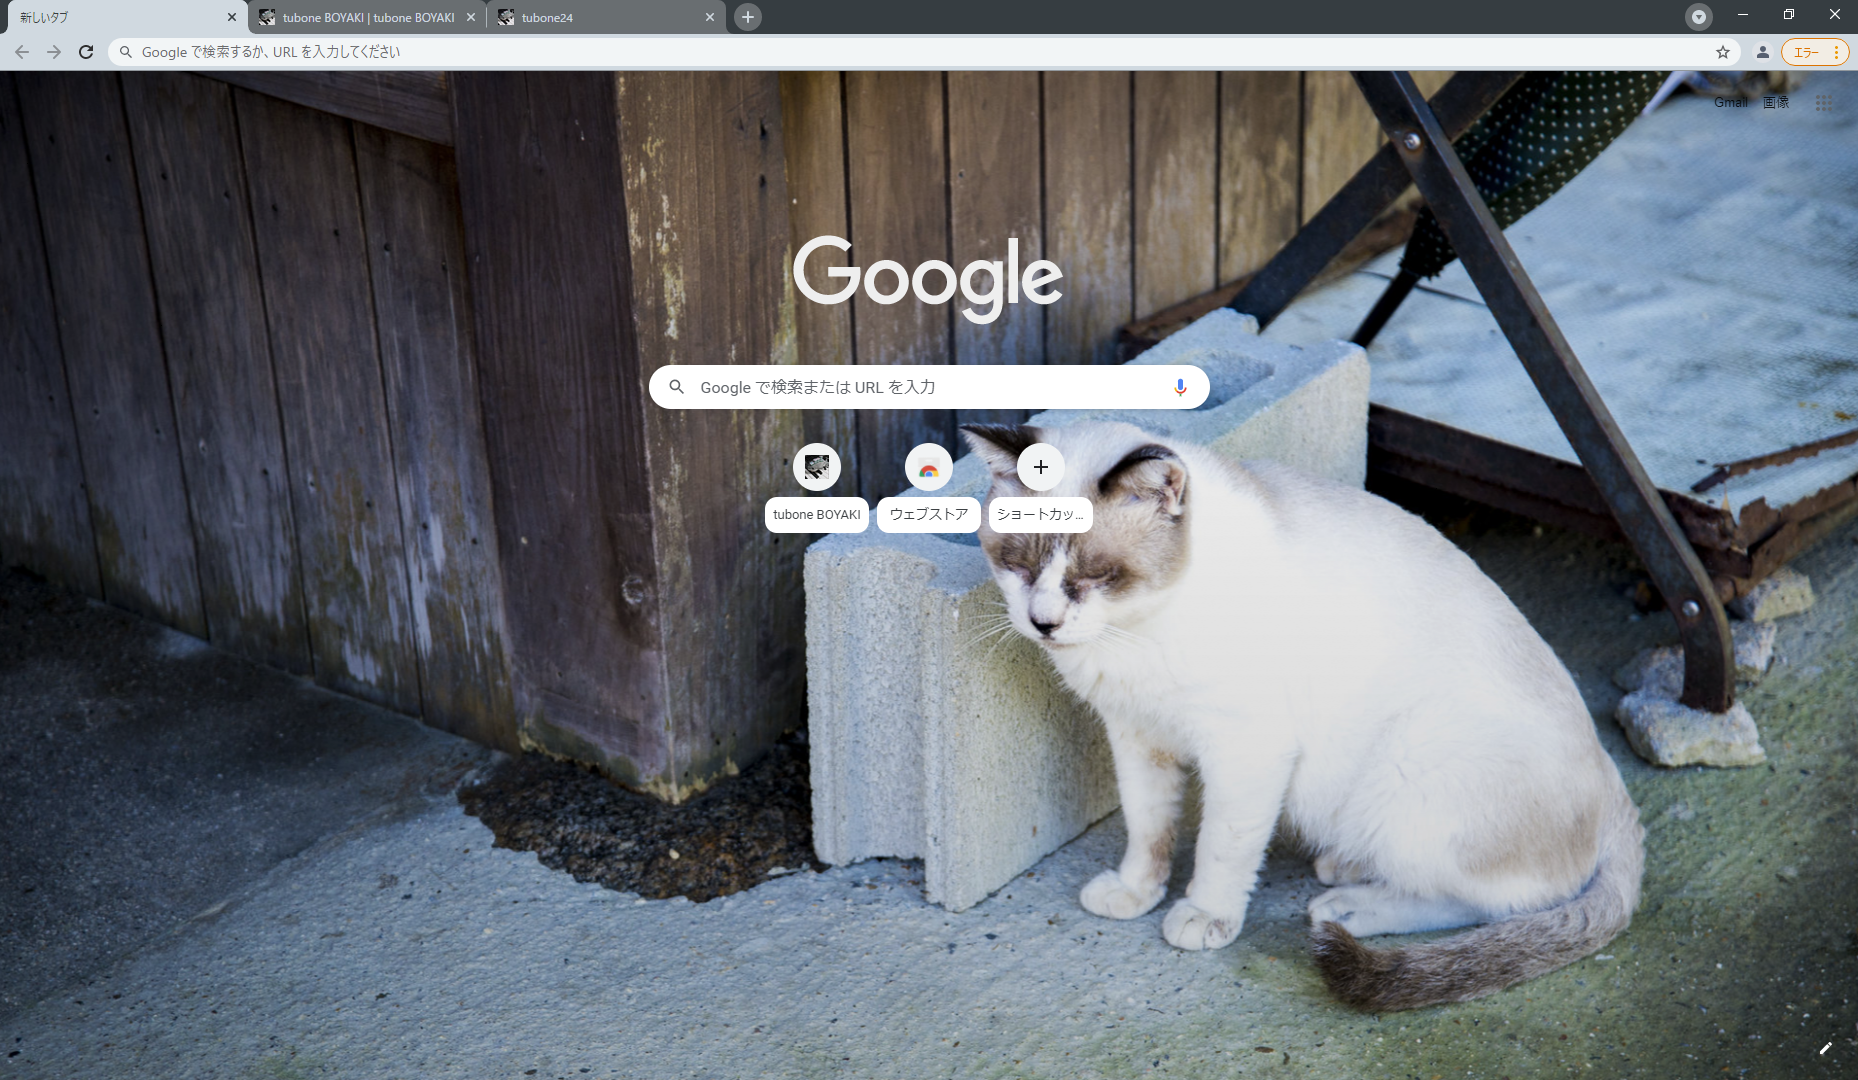Open the Google apps launcher grid
This screenshot has width=1858, height=1080.
point(1823,103)
